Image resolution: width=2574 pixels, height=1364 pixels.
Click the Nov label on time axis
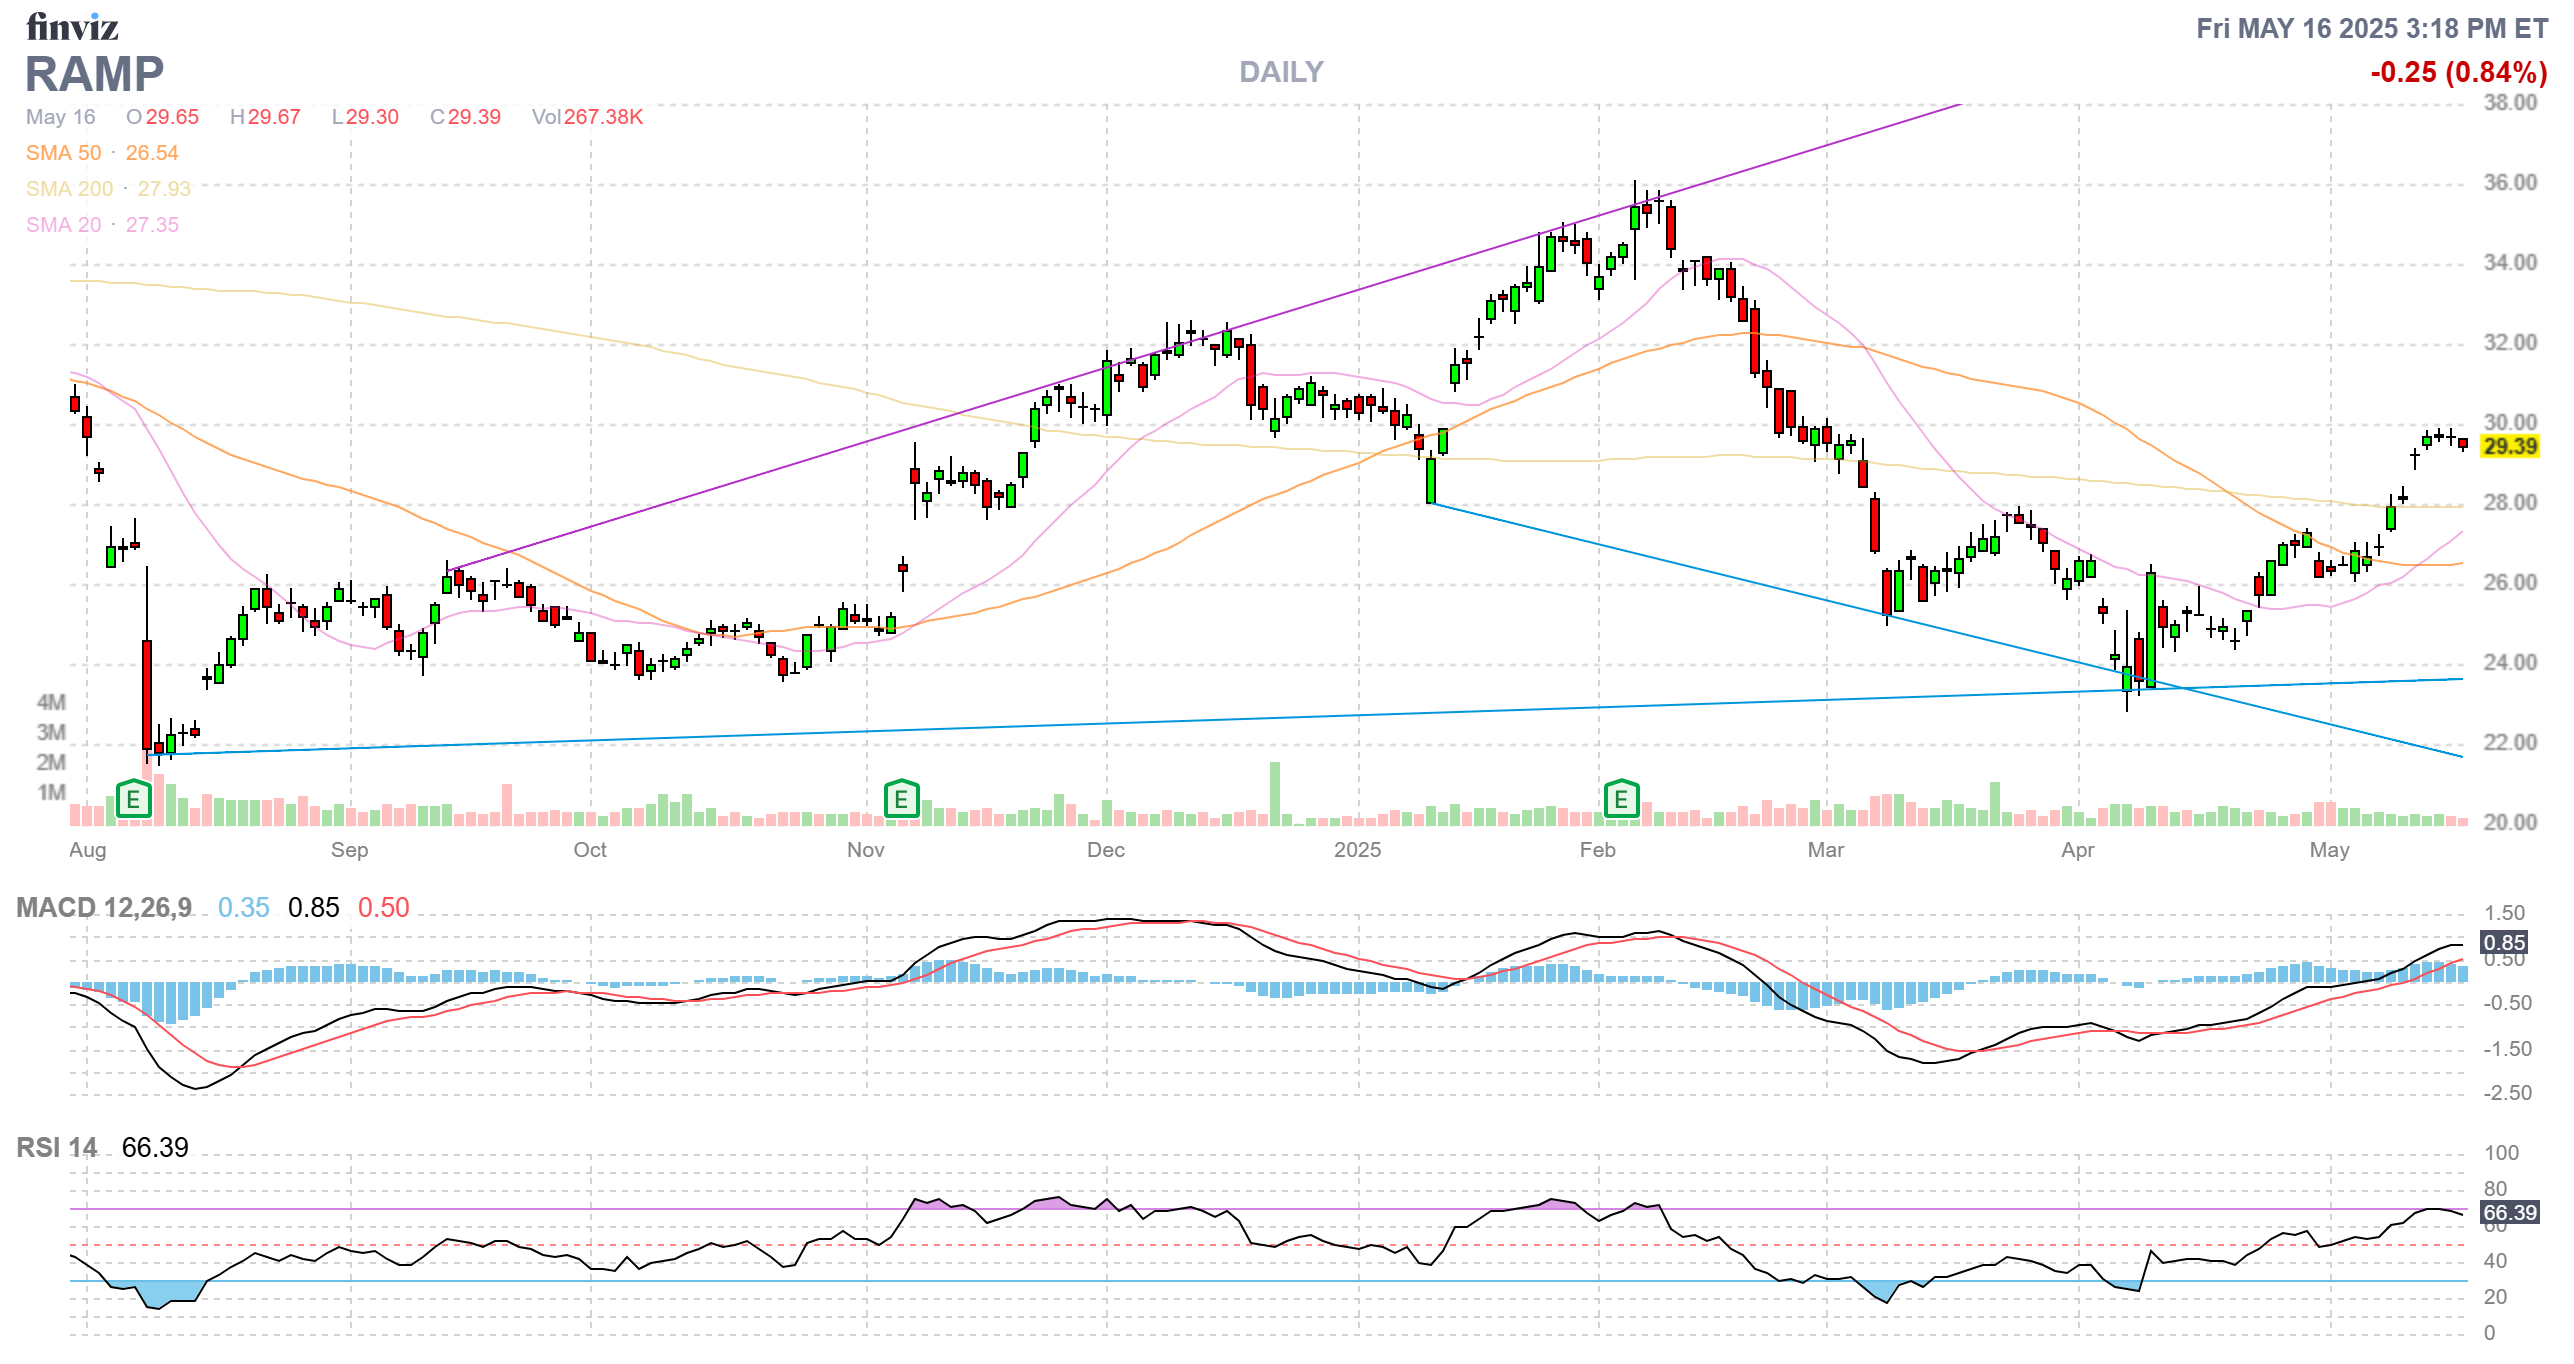click(865, 850)
